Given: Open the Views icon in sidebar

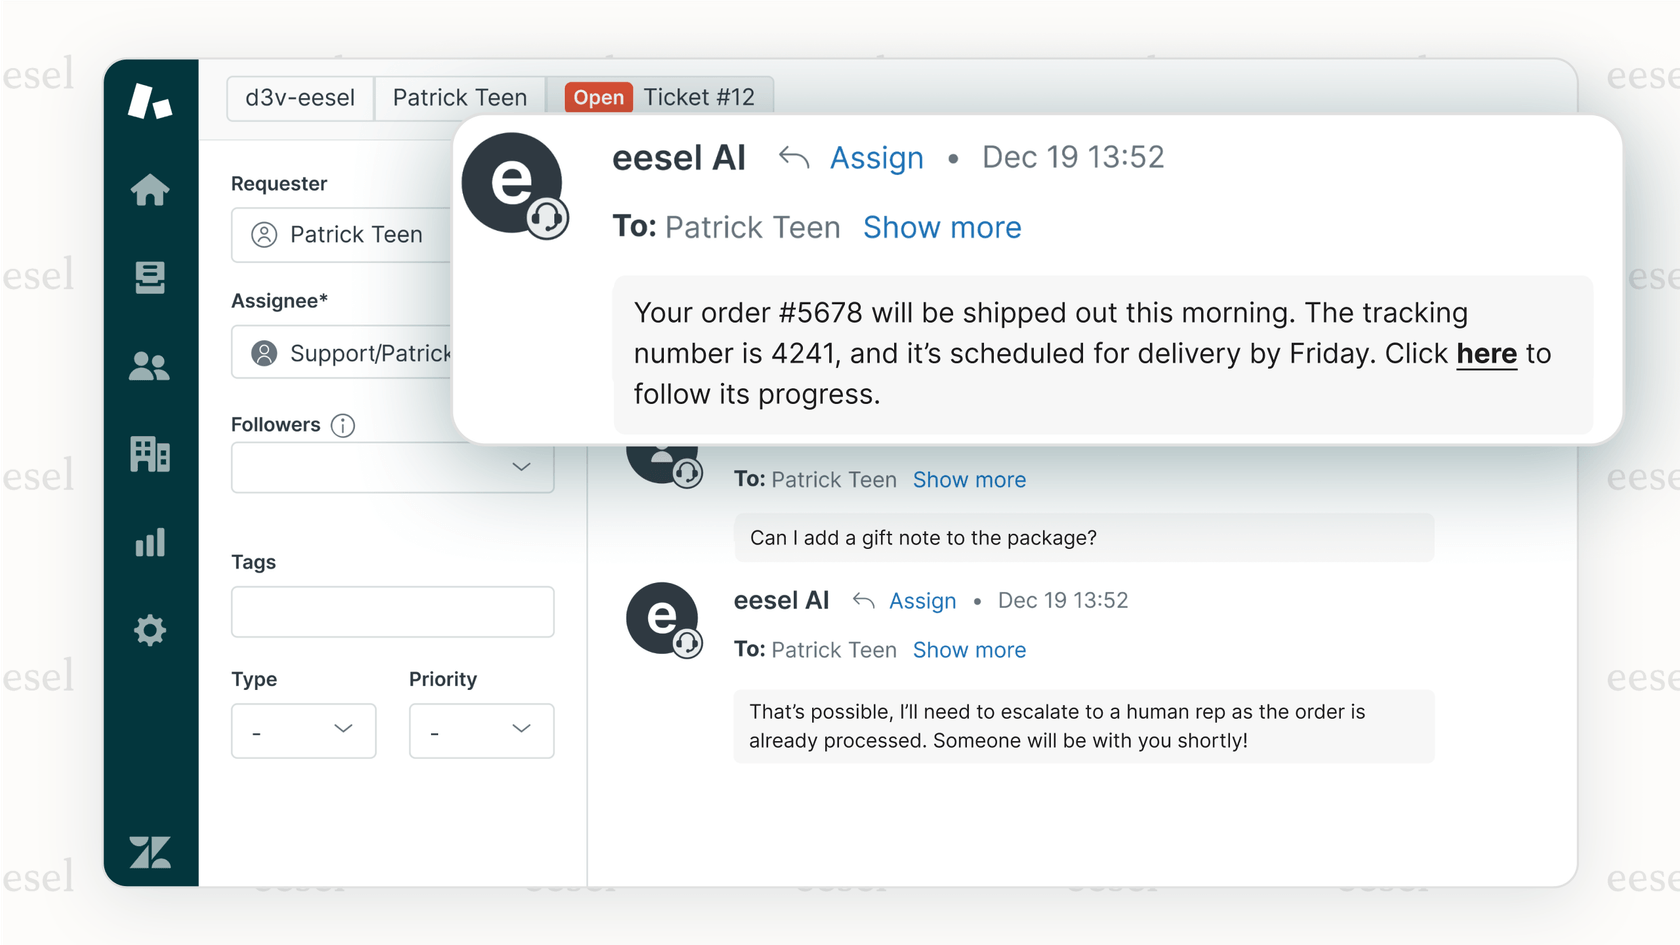Looking at the screenshot, I should 150,277.
